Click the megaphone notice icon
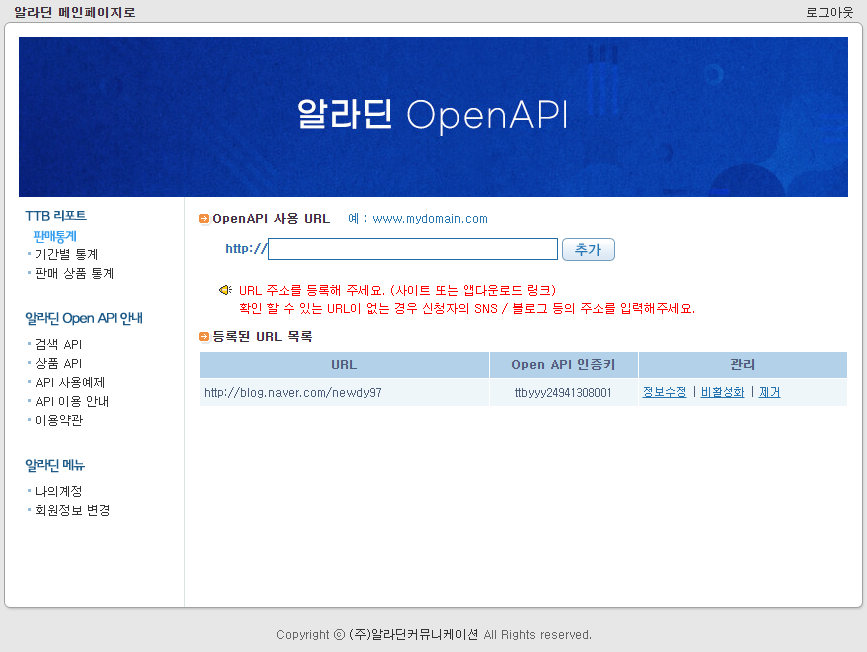867x652 pixels. tap(225, 290)
